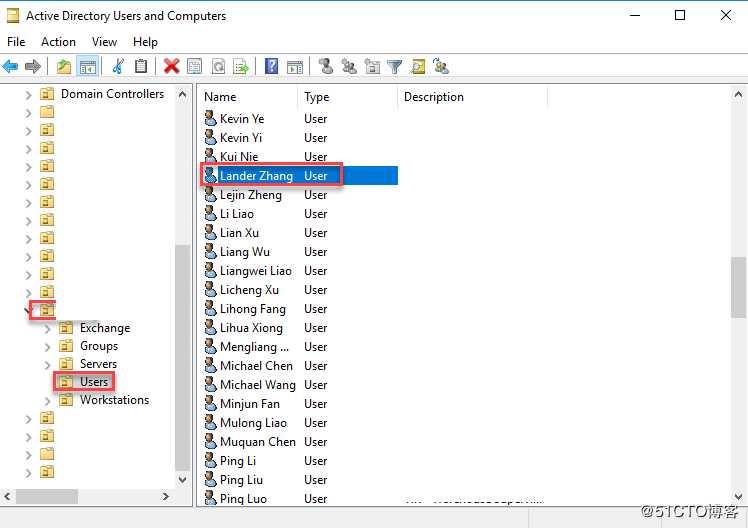This screenshot has width=748, height=528.
Task: Click the Copy clipboard toolbar icon
Action: coord(141,66)
